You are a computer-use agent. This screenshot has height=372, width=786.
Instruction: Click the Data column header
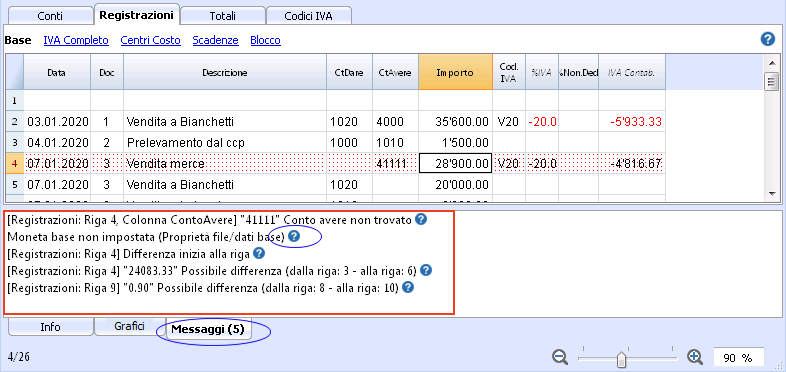[57, 72]
